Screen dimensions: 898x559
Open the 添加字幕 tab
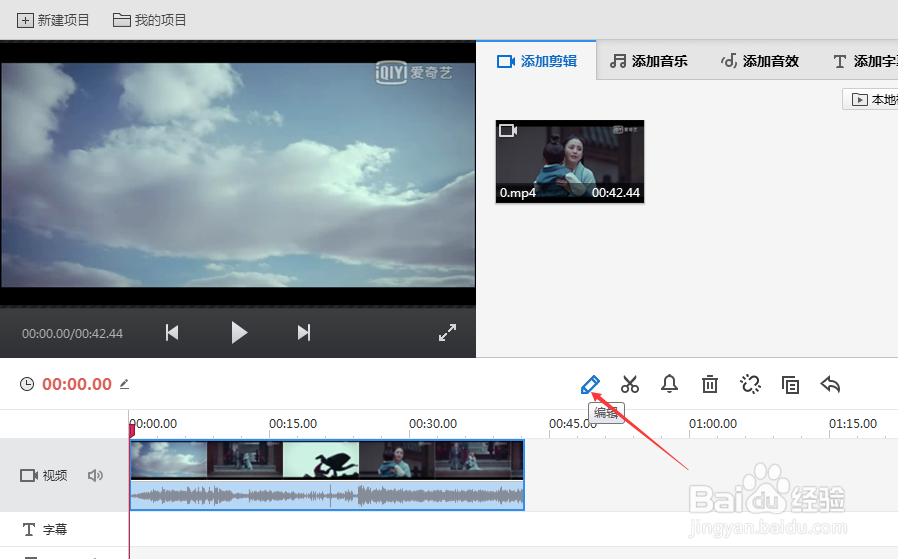click(x=865, y=61)
